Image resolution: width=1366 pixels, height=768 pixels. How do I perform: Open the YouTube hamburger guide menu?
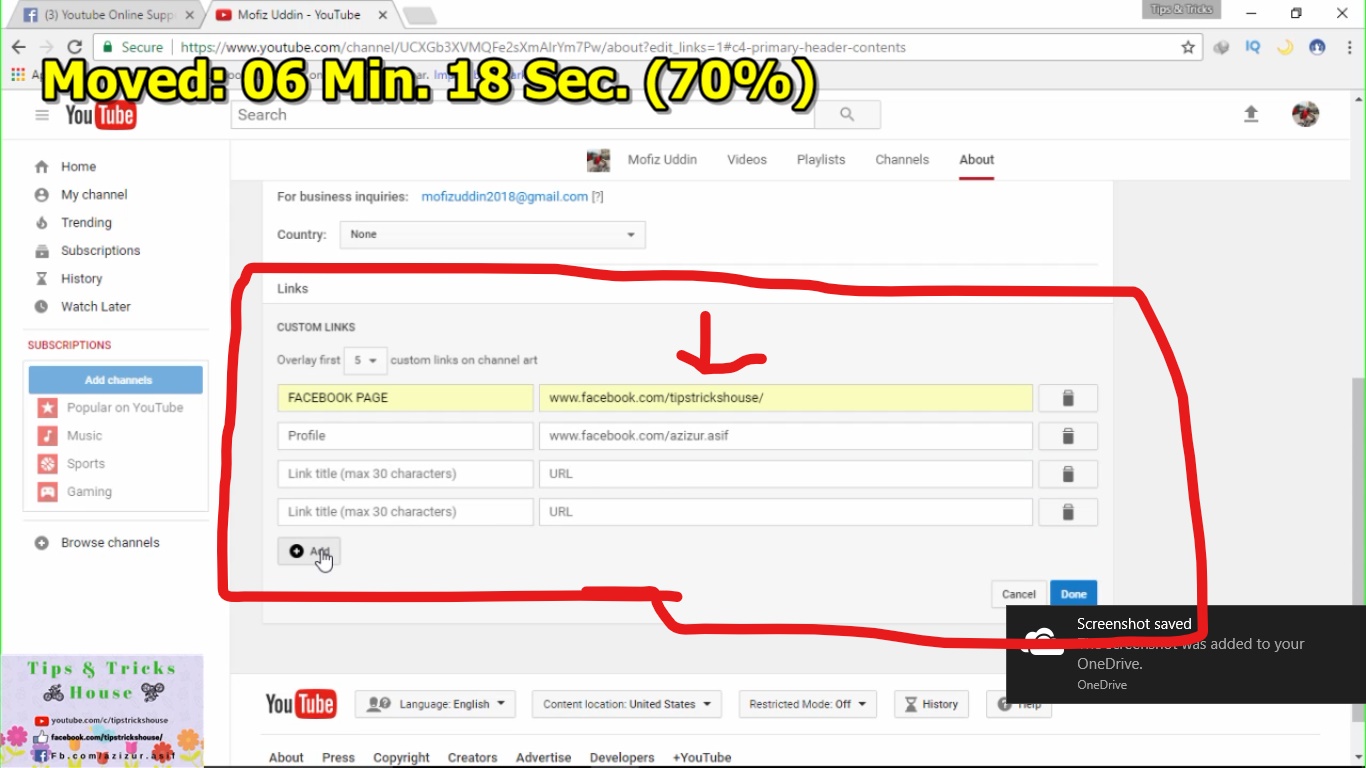[x=42, y=115]
